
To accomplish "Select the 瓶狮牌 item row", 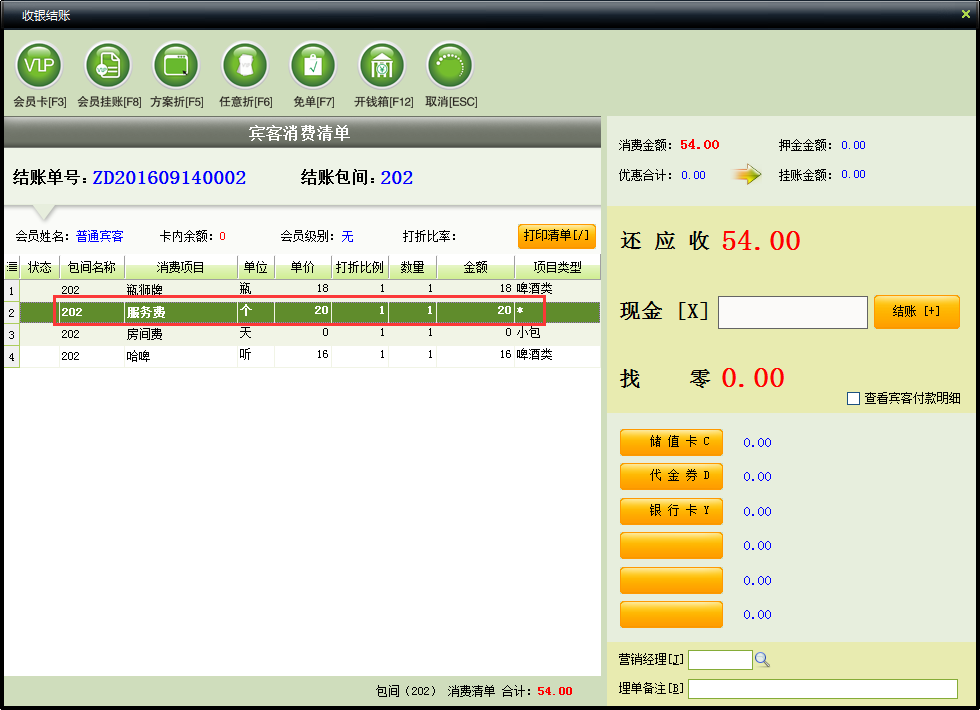I will click(x=302, y=289).
